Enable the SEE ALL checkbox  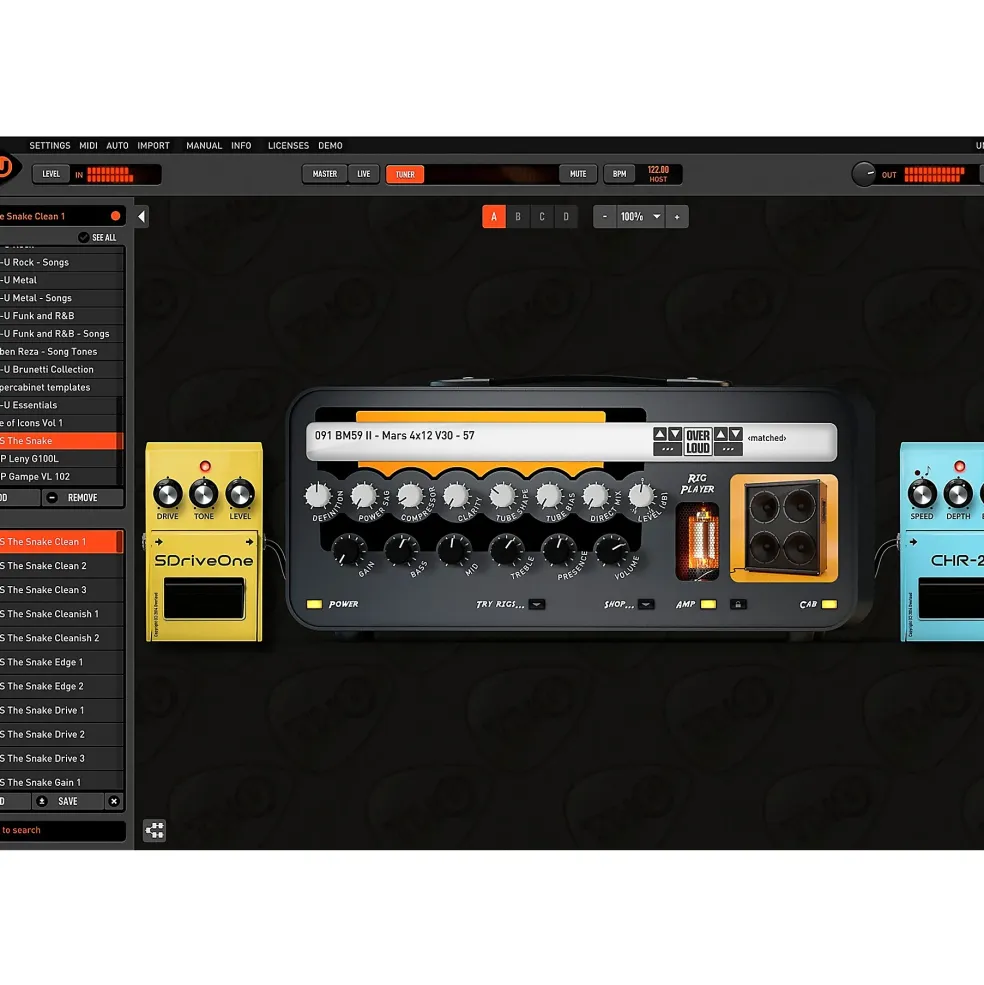(83, 237)
